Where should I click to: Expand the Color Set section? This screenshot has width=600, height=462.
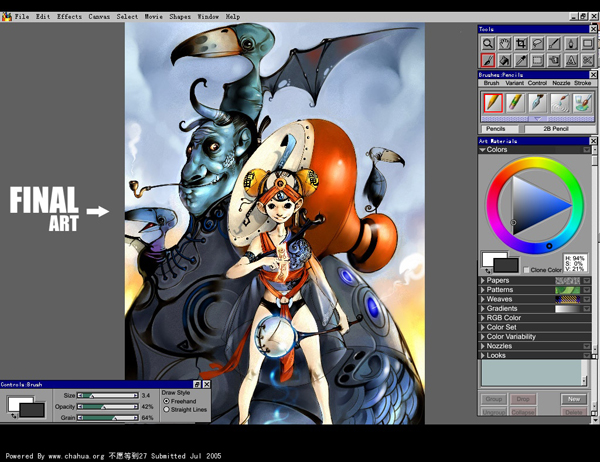click(x=483, y=327)
